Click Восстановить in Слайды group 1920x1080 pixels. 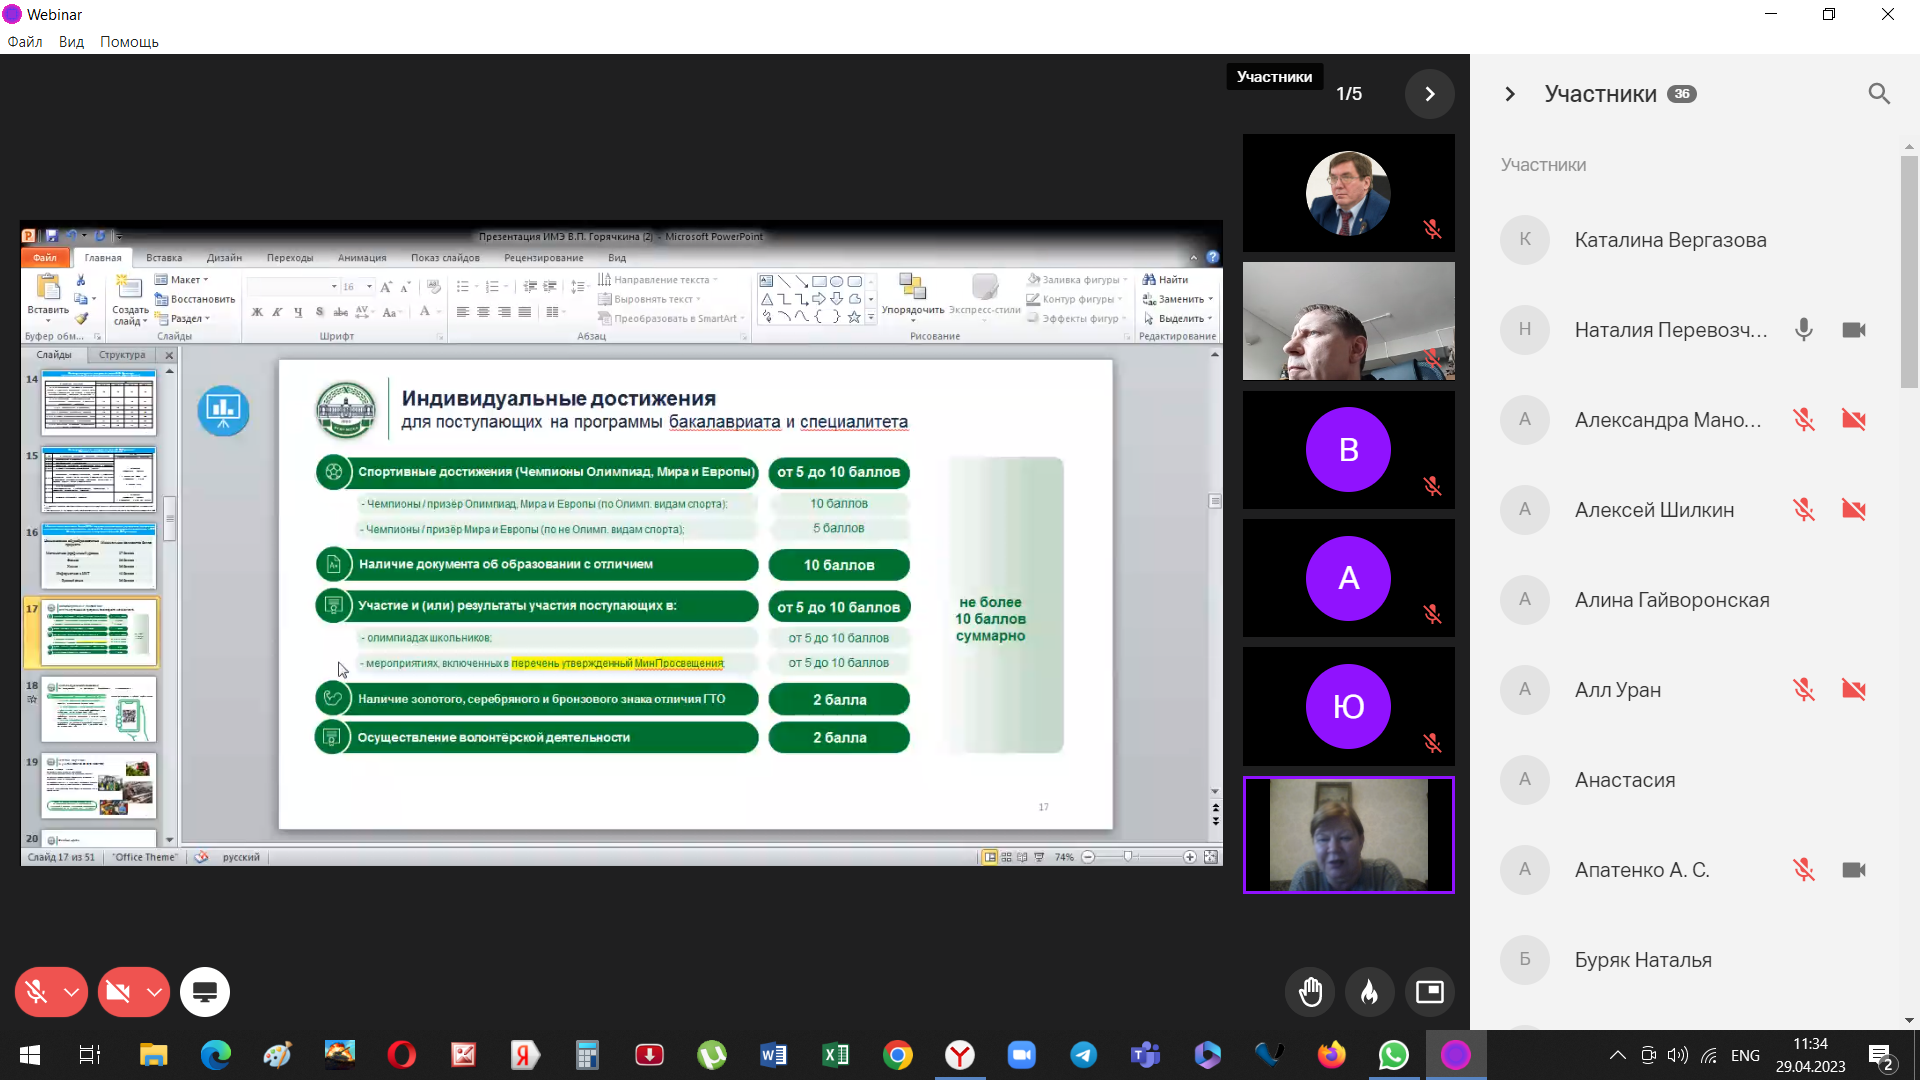point(196,299)
